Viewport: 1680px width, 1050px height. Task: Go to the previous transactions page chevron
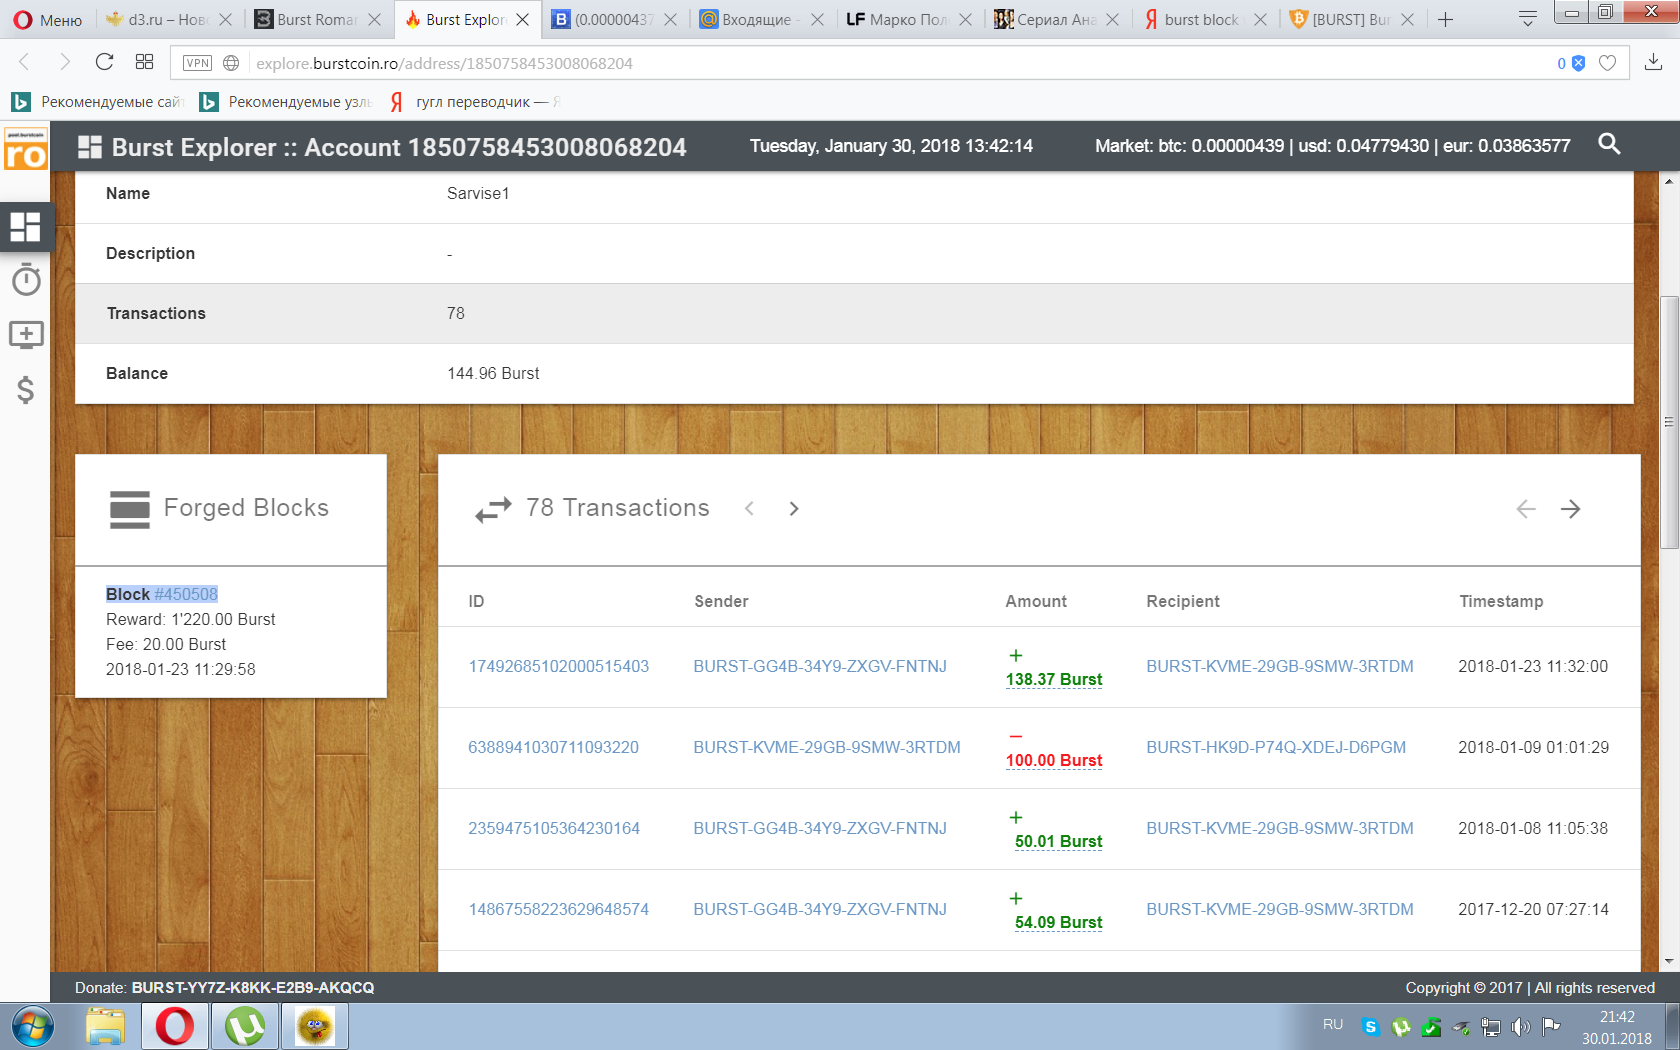point(749,509)
